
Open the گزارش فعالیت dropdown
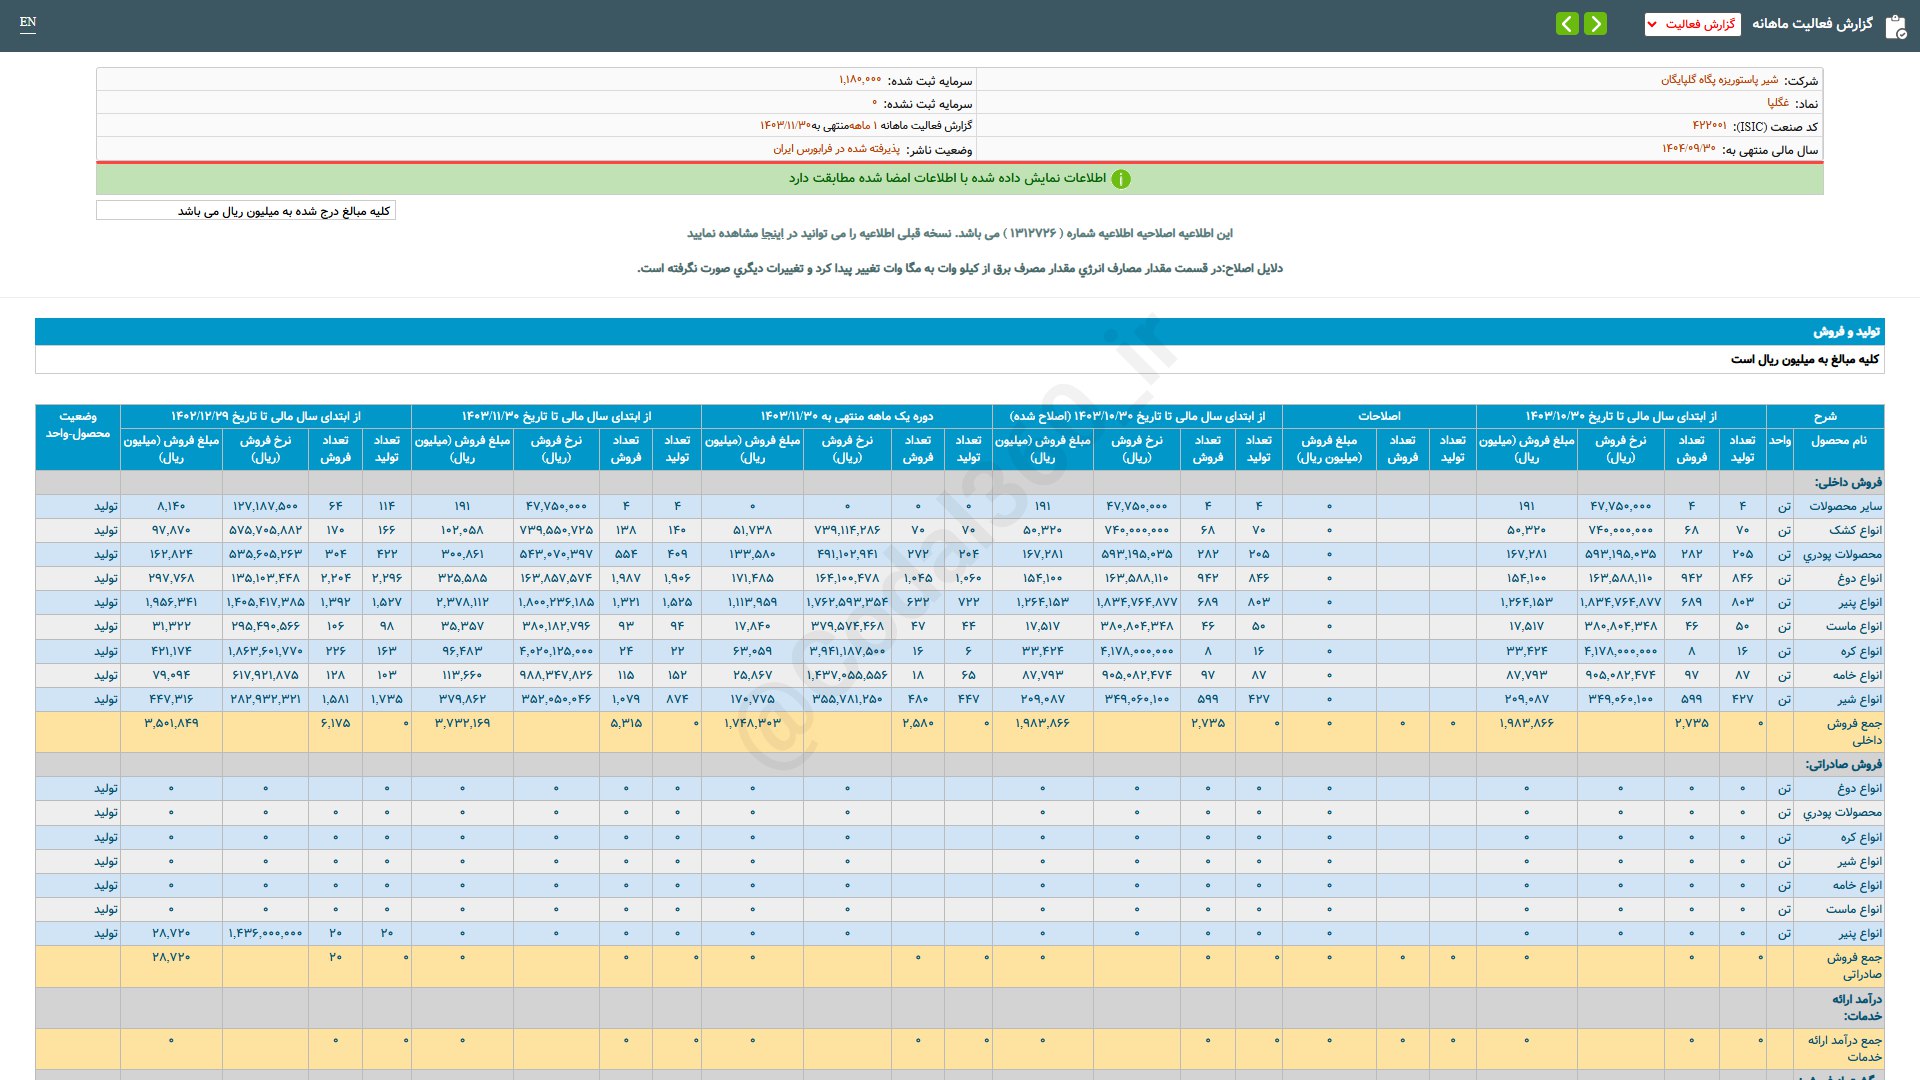tap(1692, 24)
